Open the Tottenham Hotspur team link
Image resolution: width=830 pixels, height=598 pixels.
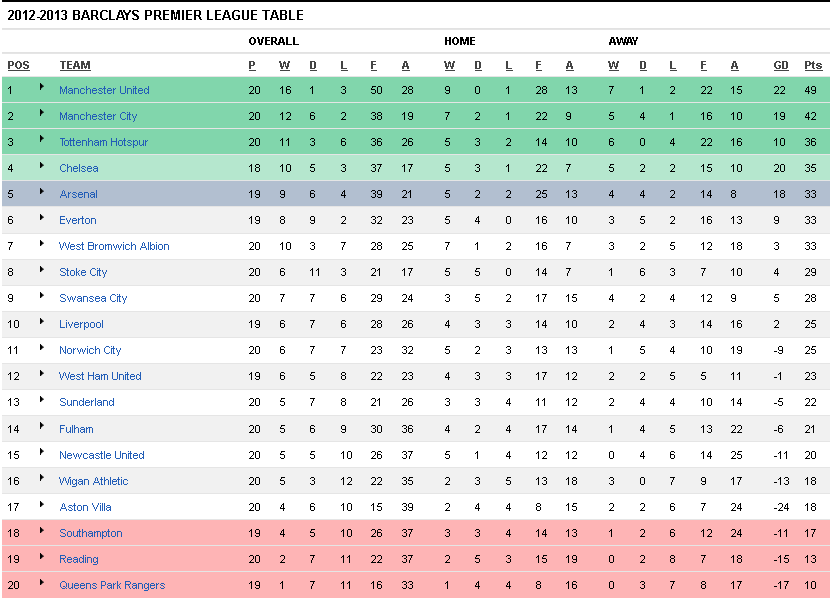click(103, 142)
